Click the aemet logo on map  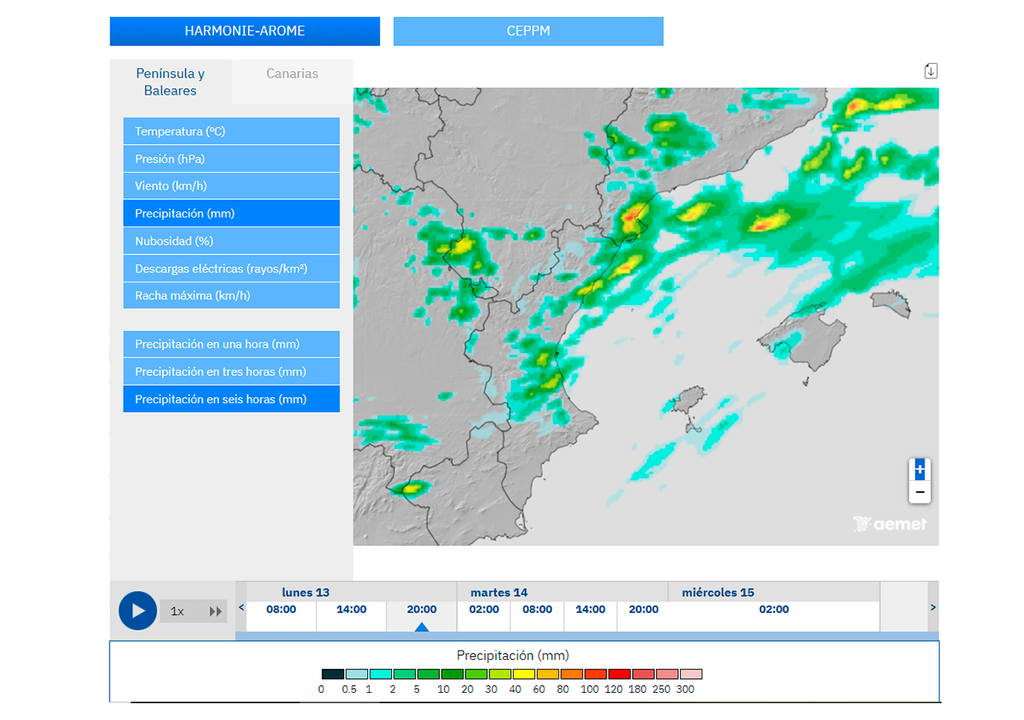click(x=890, y=524)
